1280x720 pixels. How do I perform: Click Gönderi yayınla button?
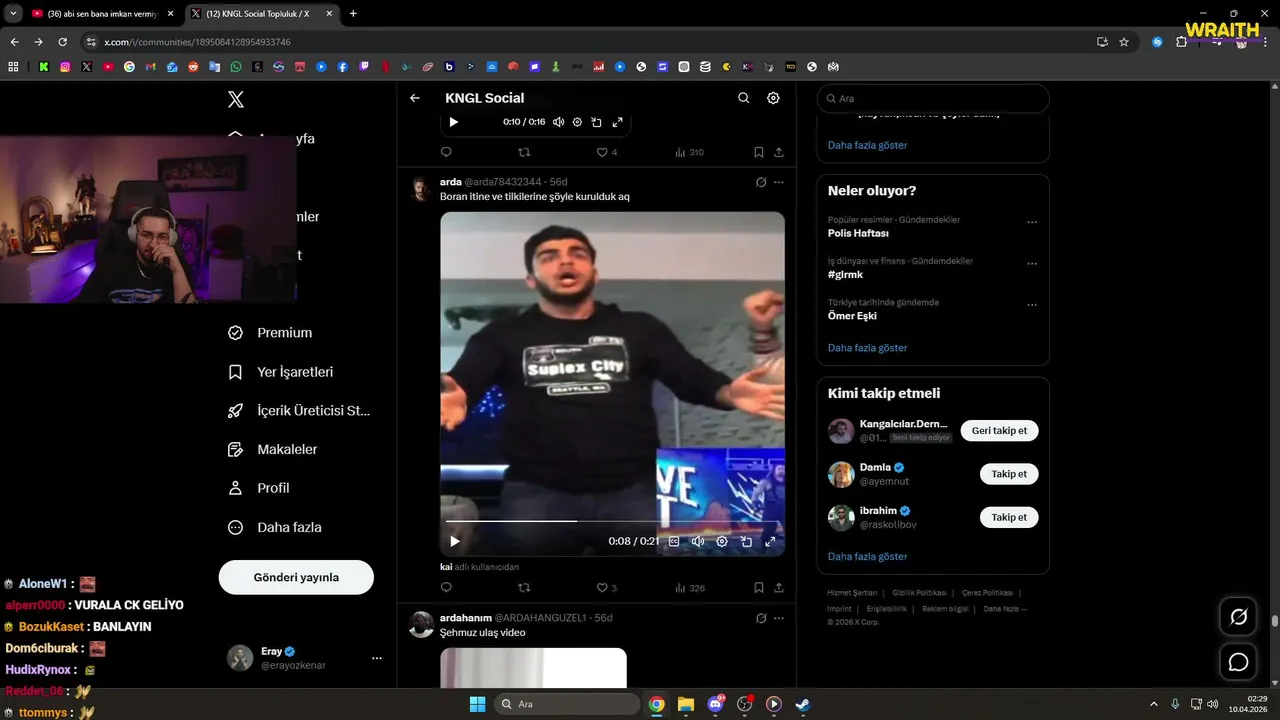(x=296, y=577)
